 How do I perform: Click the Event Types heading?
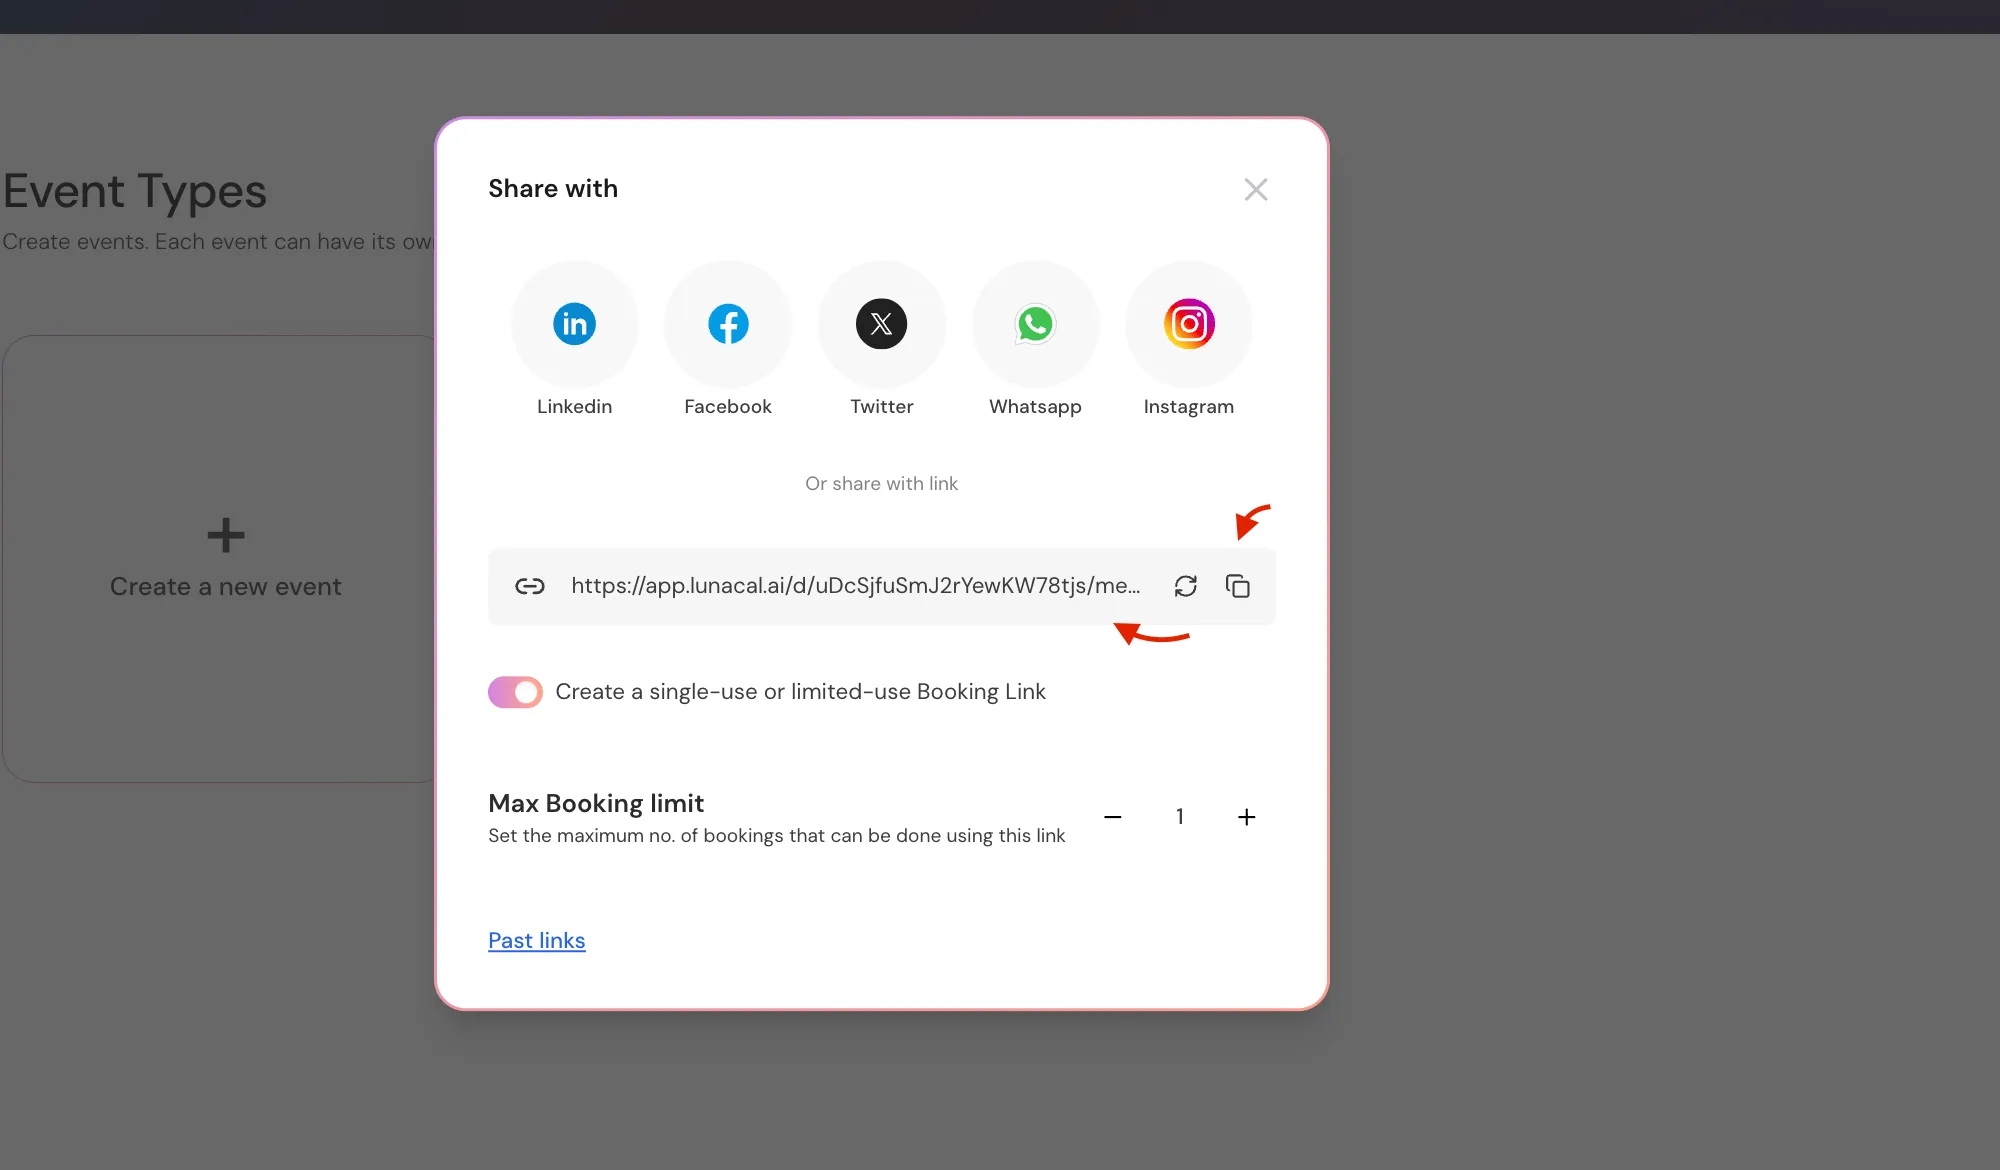(x=135, y=191)
